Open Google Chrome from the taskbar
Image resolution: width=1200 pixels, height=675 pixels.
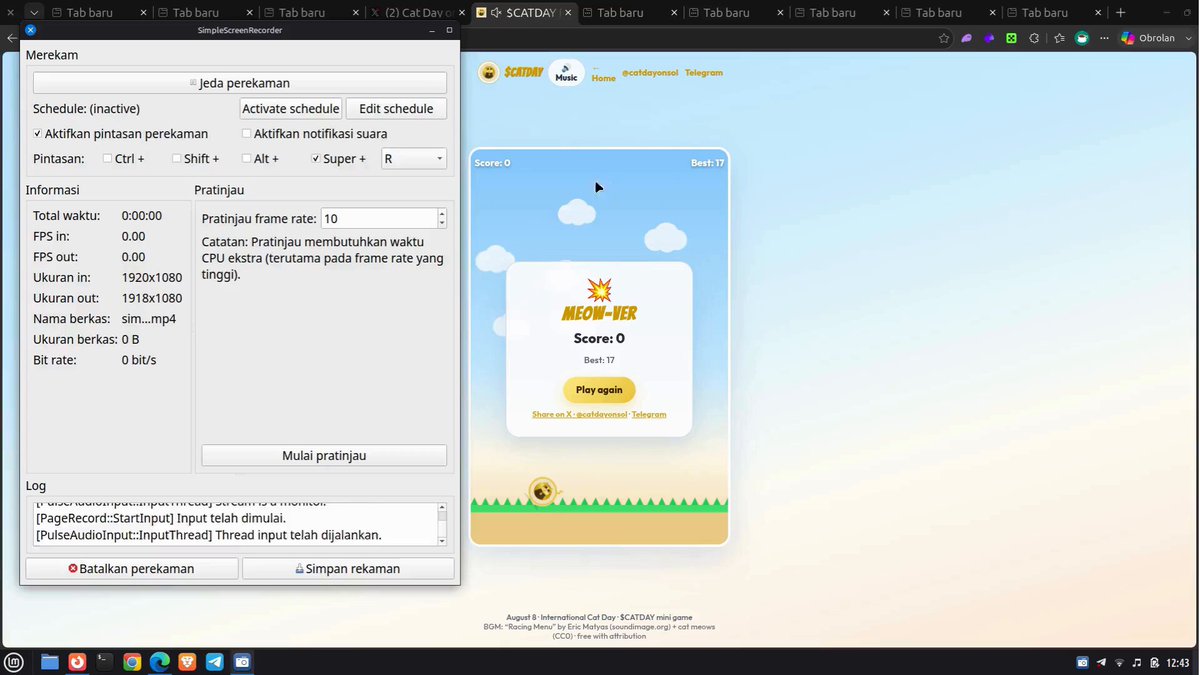(x=132, y=662)
